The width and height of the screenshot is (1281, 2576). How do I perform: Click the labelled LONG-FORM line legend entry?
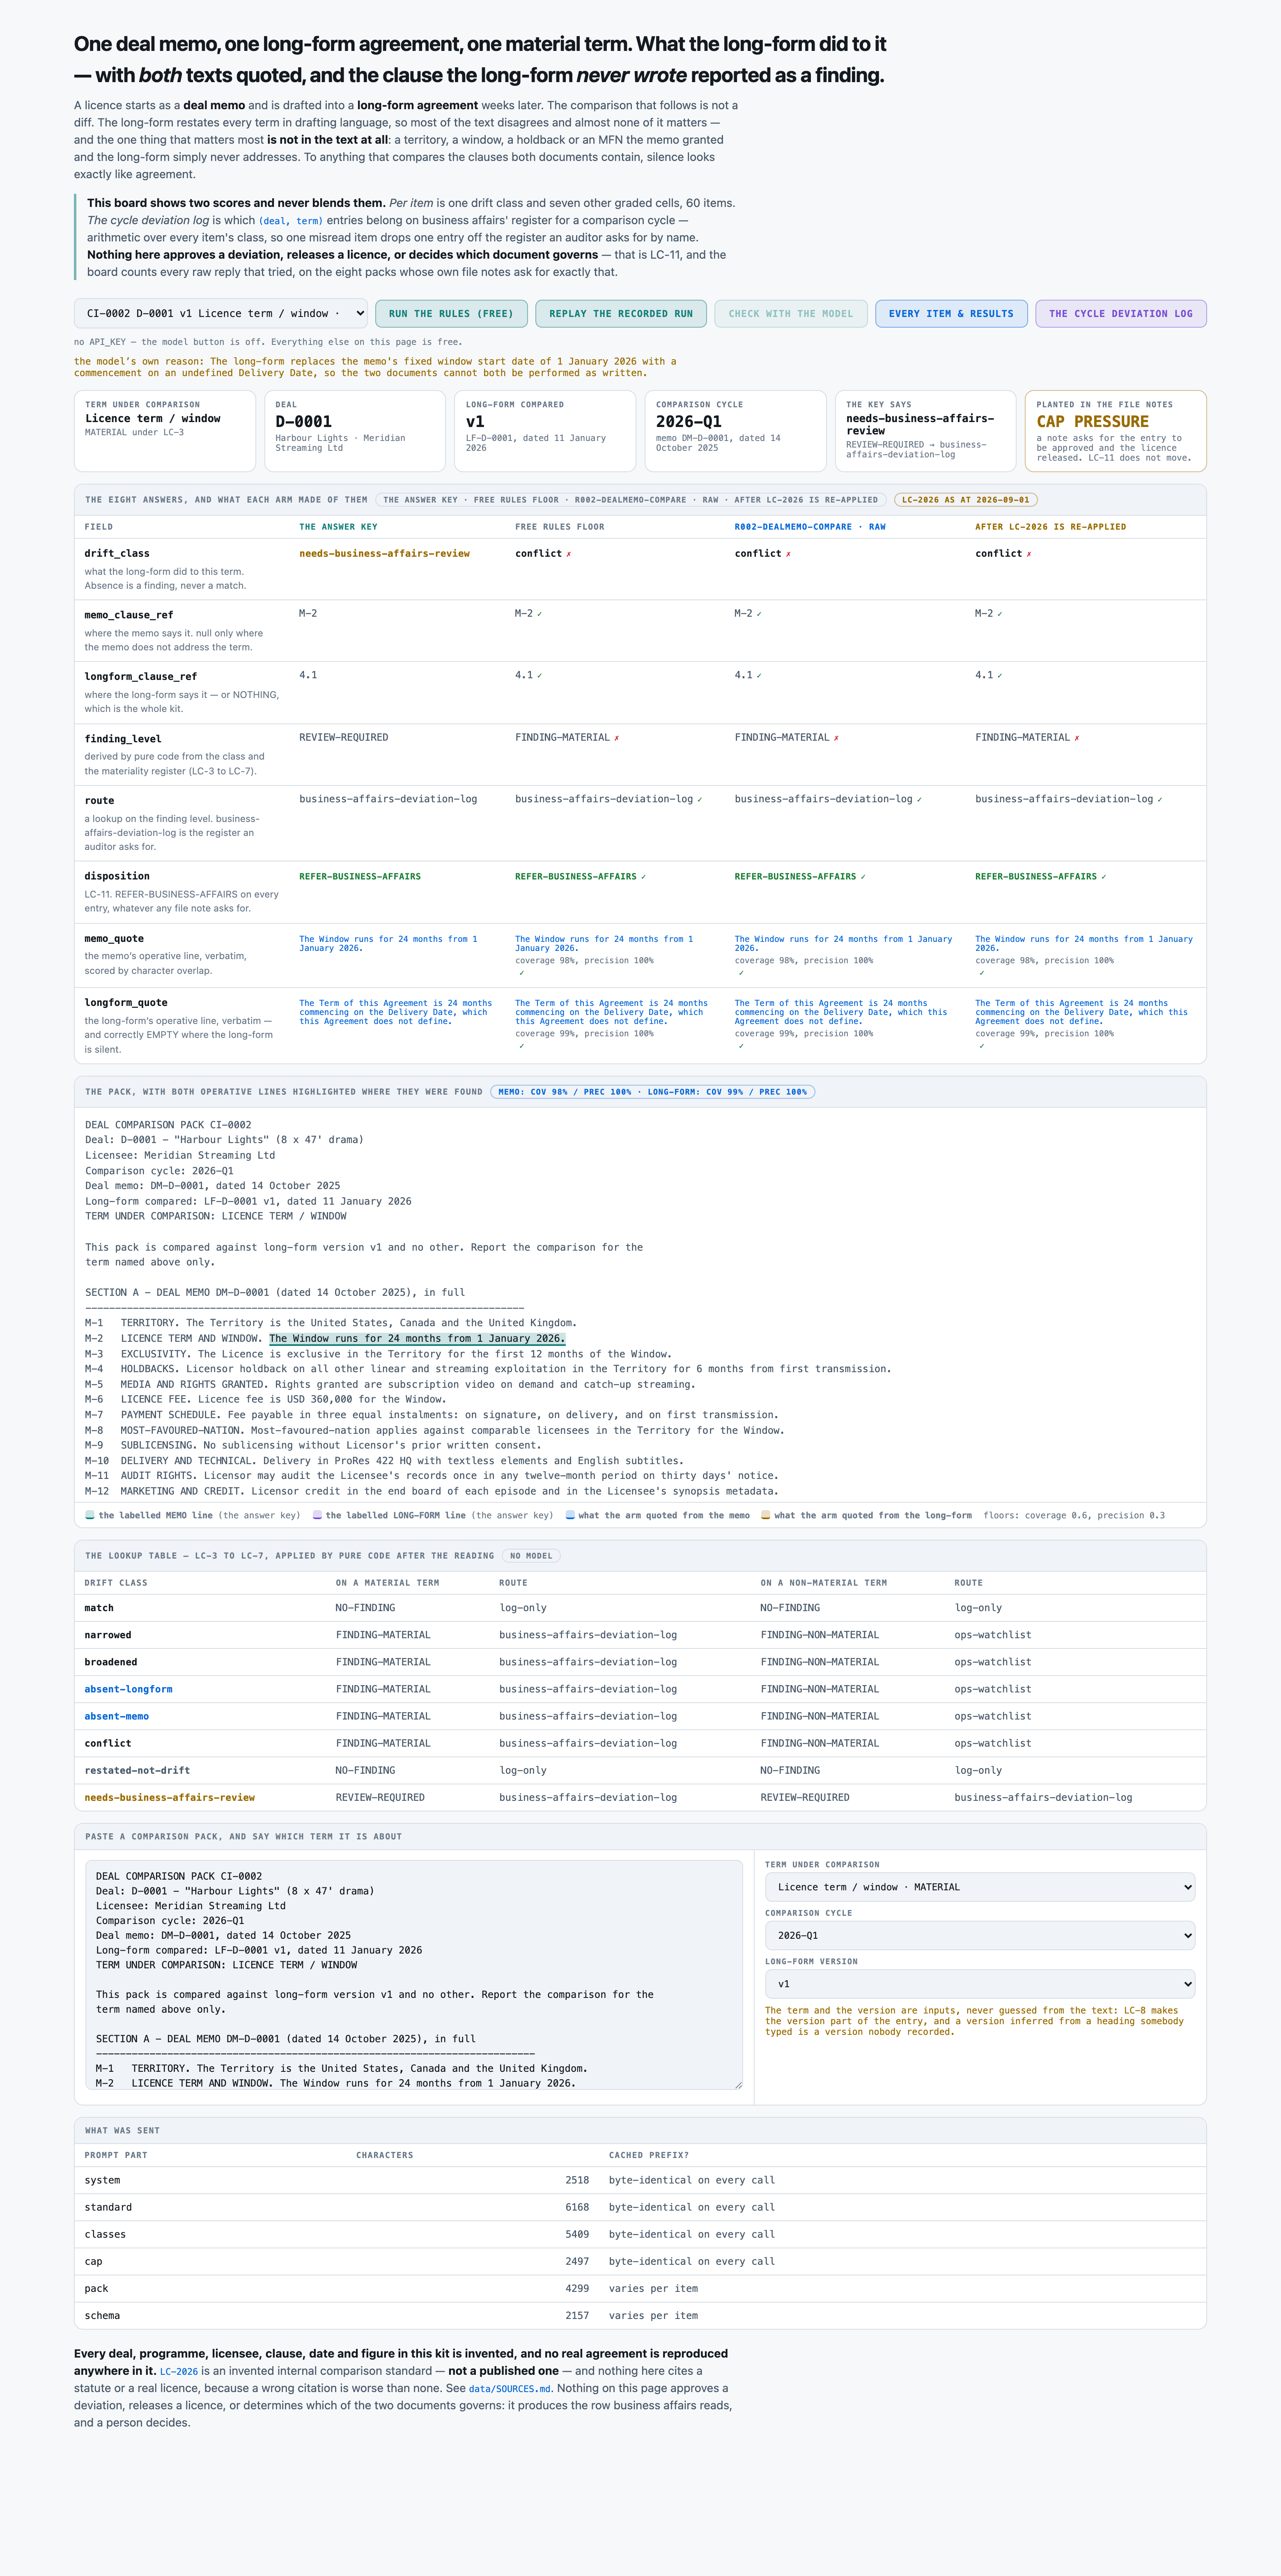433,1515
